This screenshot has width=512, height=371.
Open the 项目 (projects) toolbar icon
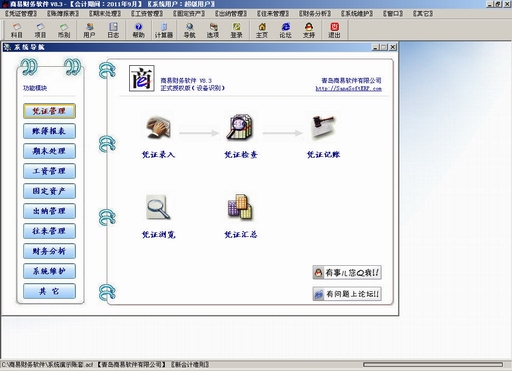tap(40, 30)
